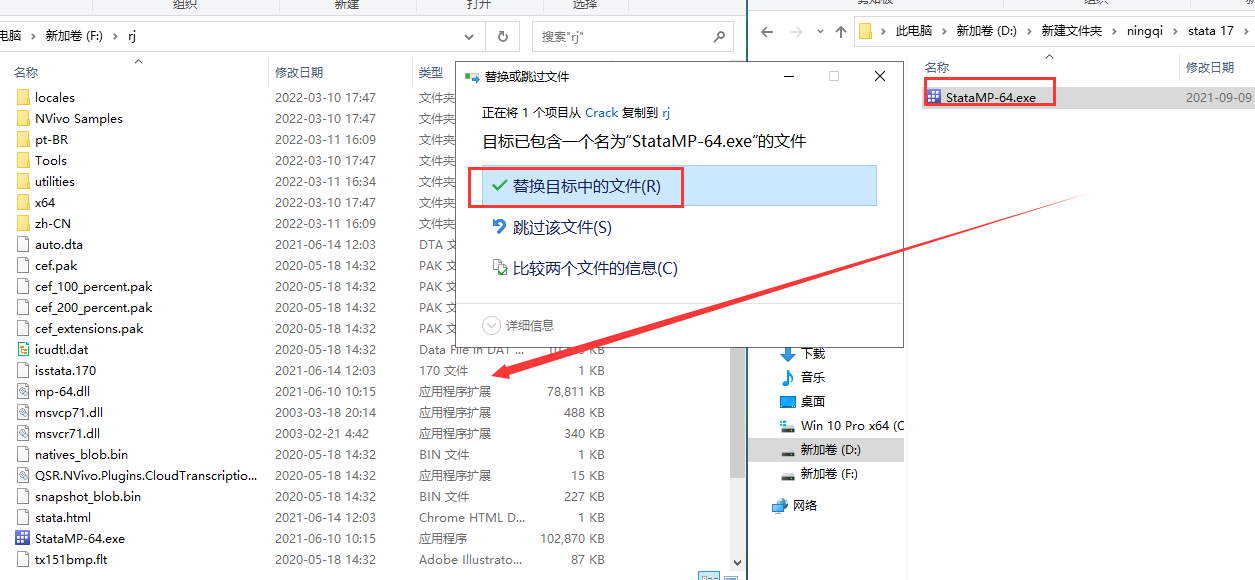This screenshot has height=580, width=1255.
Task: Click the icudtl.dat file icon
Action: click(x=24, y=349)
